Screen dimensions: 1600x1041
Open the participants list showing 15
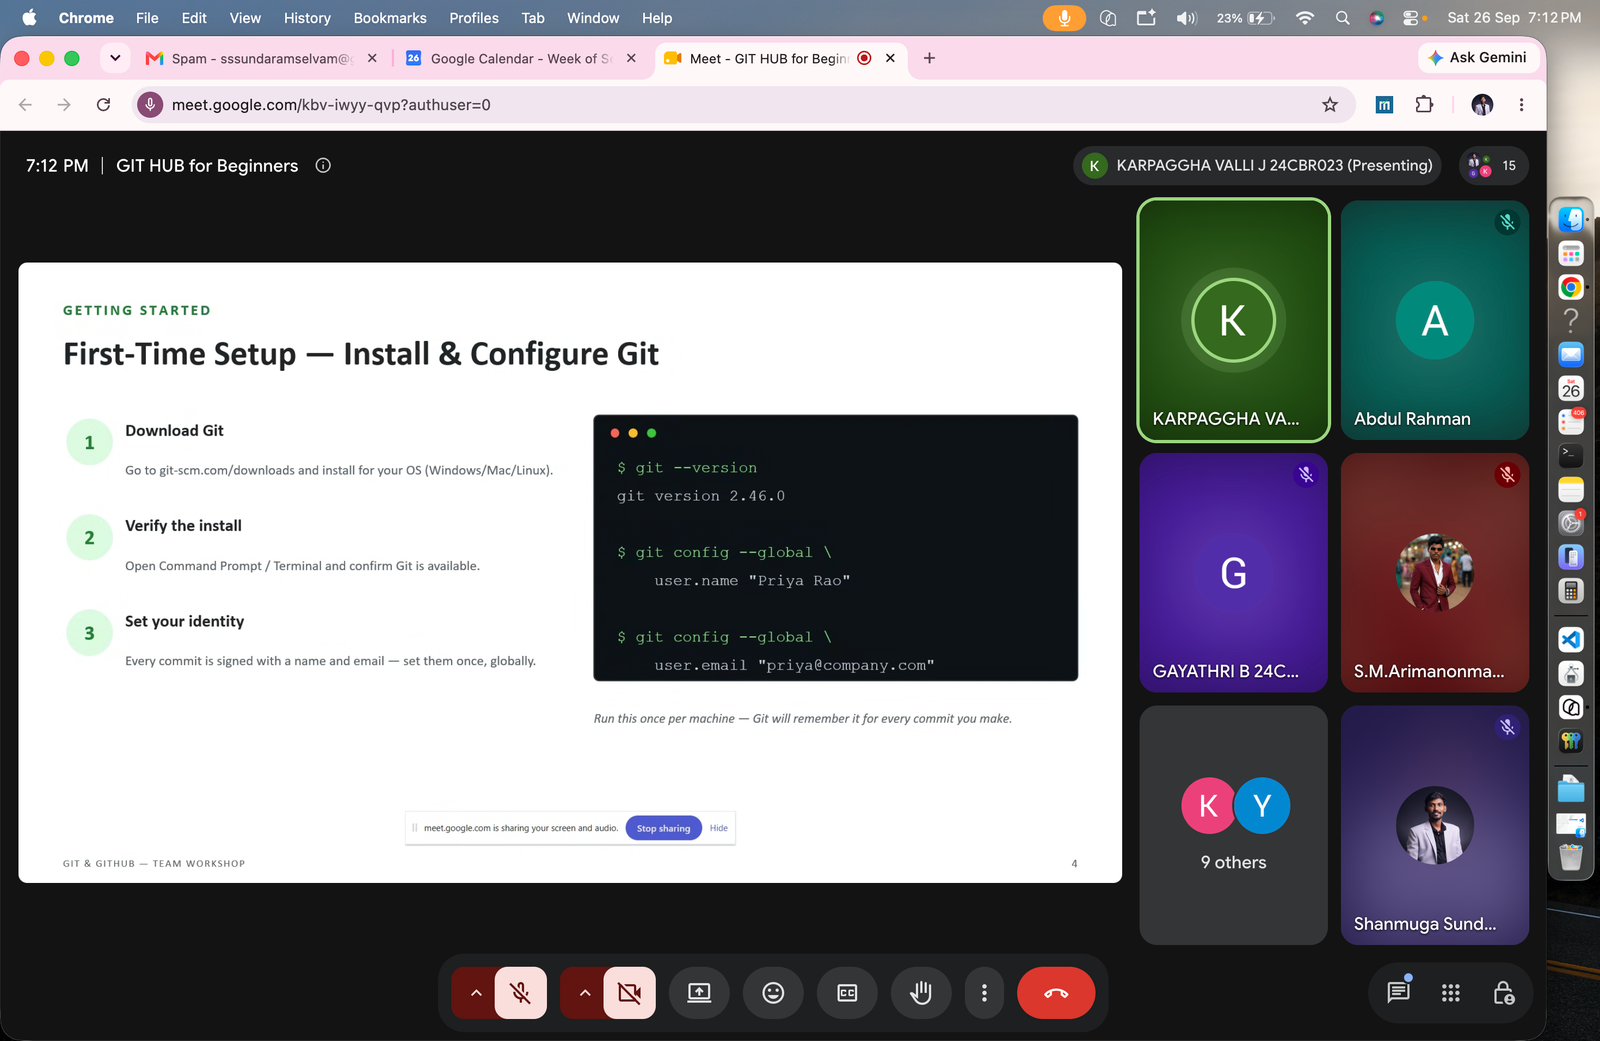[x=1494, y=166]
